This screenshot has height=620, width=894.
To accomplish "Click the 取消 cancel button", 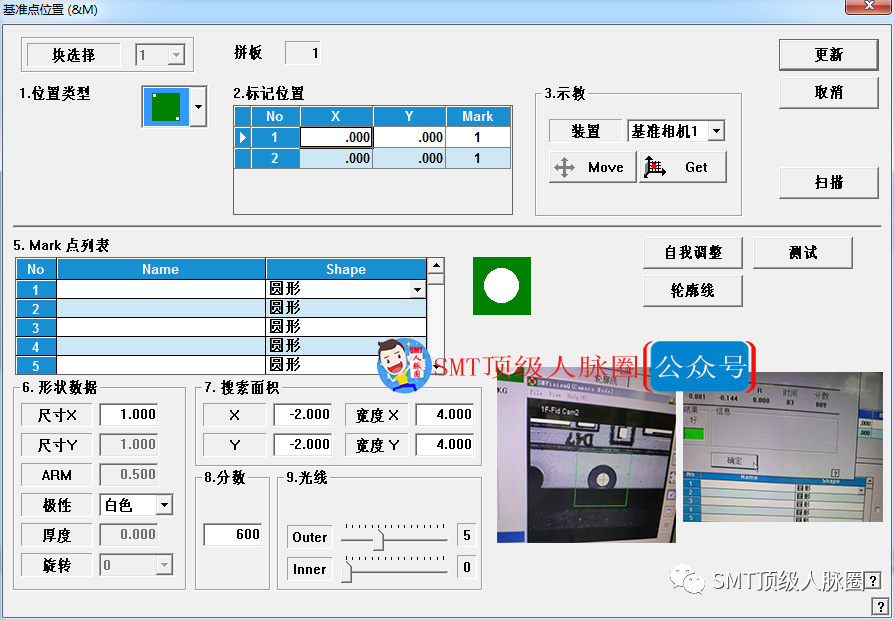I will point(828,92).
